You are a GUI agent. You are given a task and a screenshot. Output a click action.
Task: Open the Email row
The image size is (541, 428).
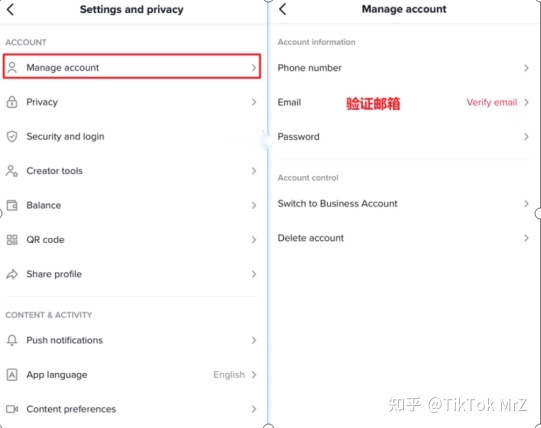coord(404,102)
